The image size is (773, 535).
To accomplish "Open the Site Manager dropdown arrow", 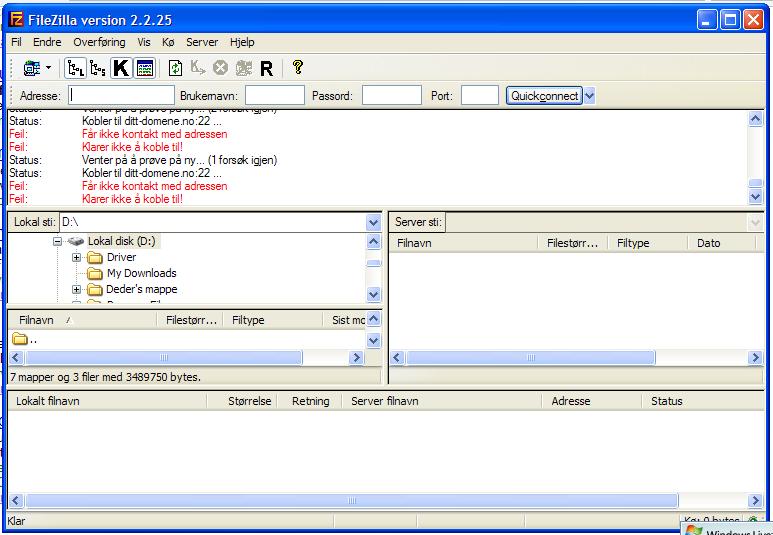I will (x=48, y=68).
